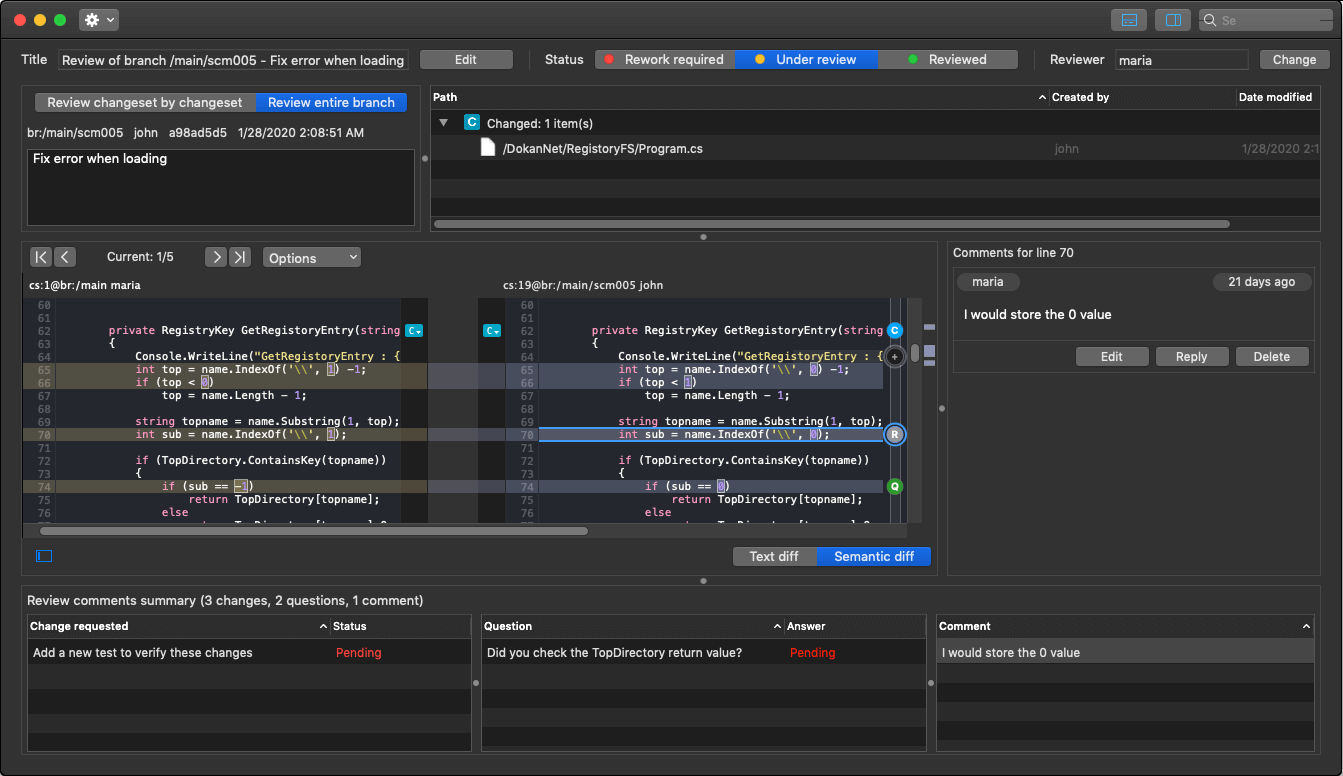Sort by the Created by column header
Viewport: 1343px width, 776px height.
pyautogui.click(x=1141, y=97)
